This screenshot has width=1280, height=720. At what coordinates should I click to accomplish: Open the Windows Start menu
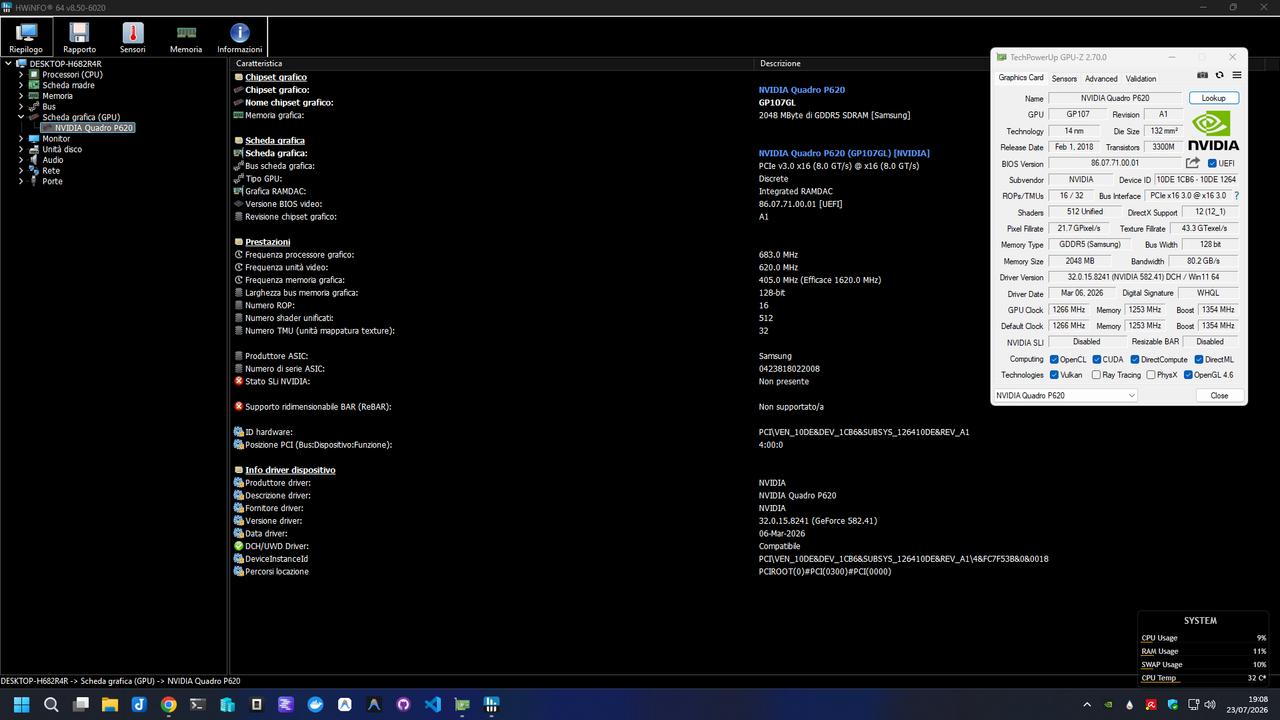coord(21,704)
